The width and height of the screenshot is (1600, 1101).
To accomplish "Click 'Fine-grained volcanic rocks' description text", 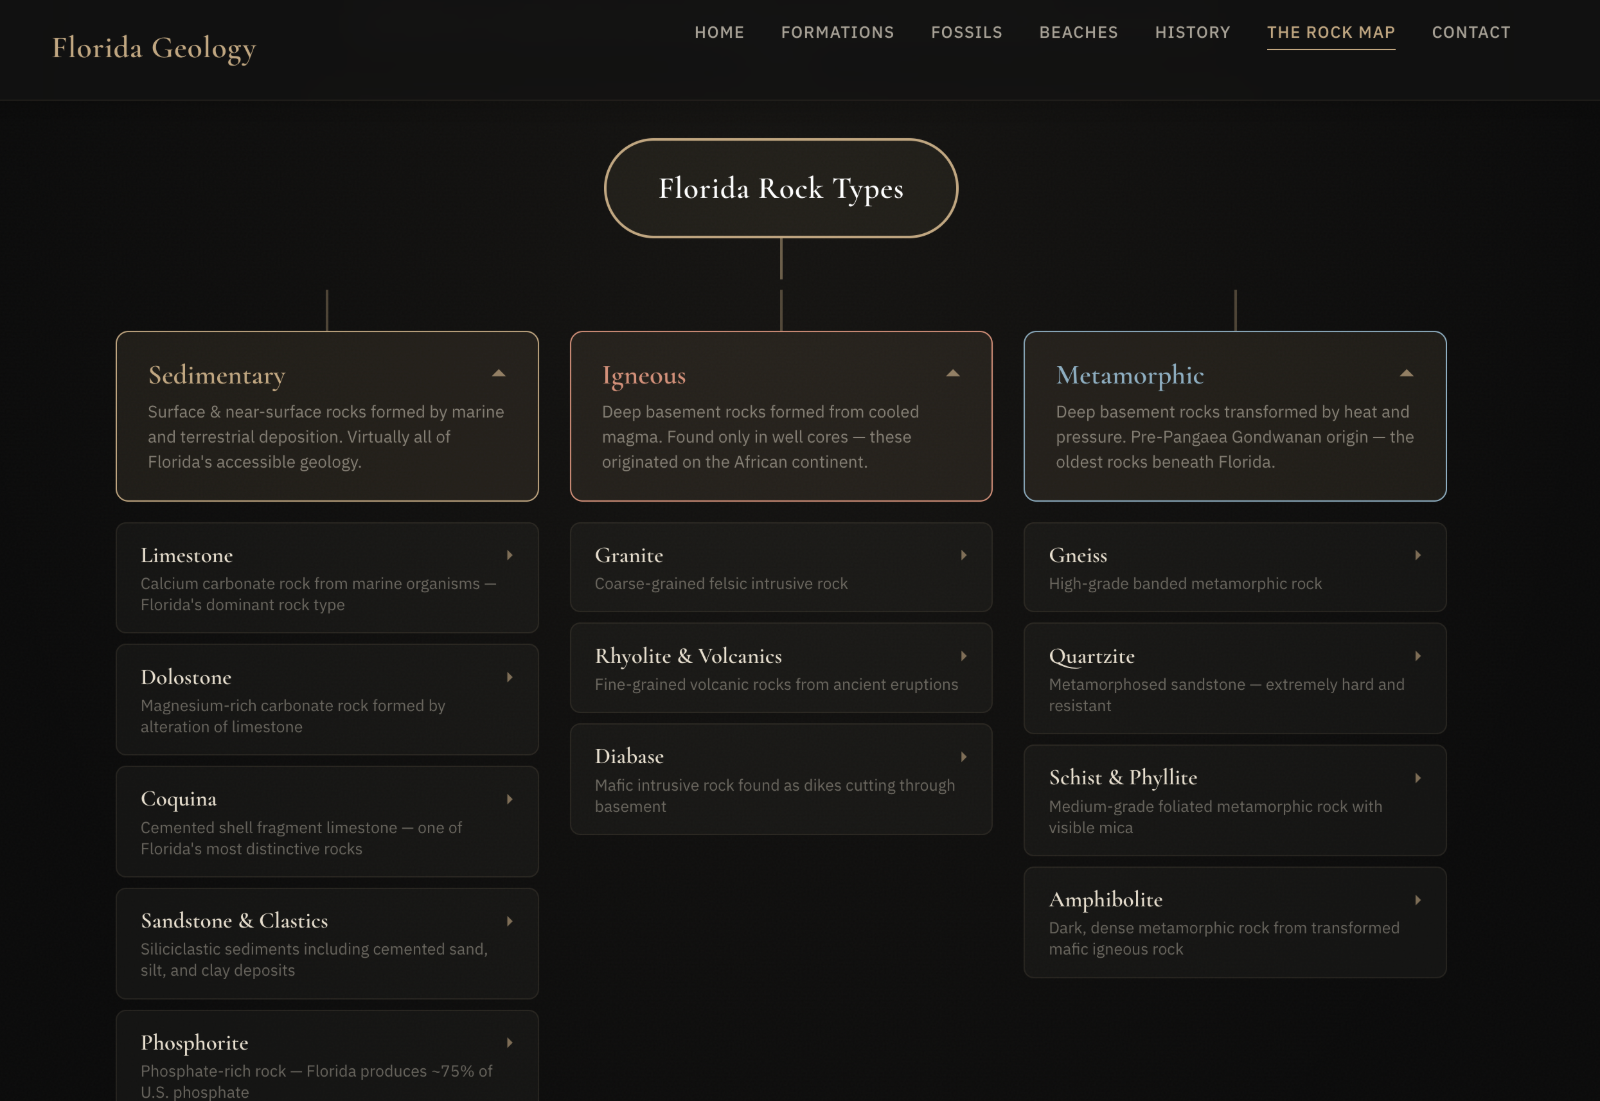I will [x=776, y=685].
